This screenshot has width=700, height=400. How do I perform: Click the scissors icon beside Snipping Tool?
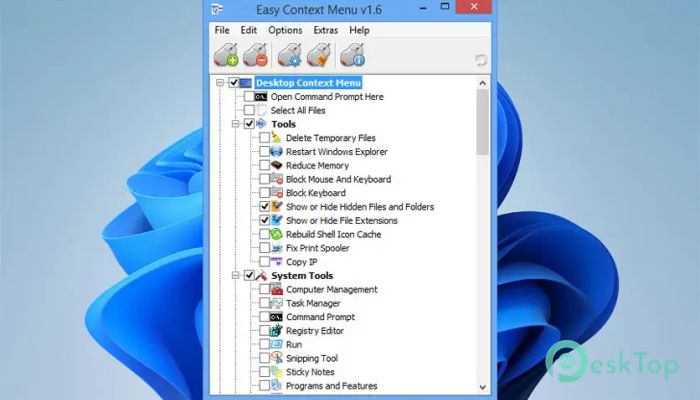[276, 358]
